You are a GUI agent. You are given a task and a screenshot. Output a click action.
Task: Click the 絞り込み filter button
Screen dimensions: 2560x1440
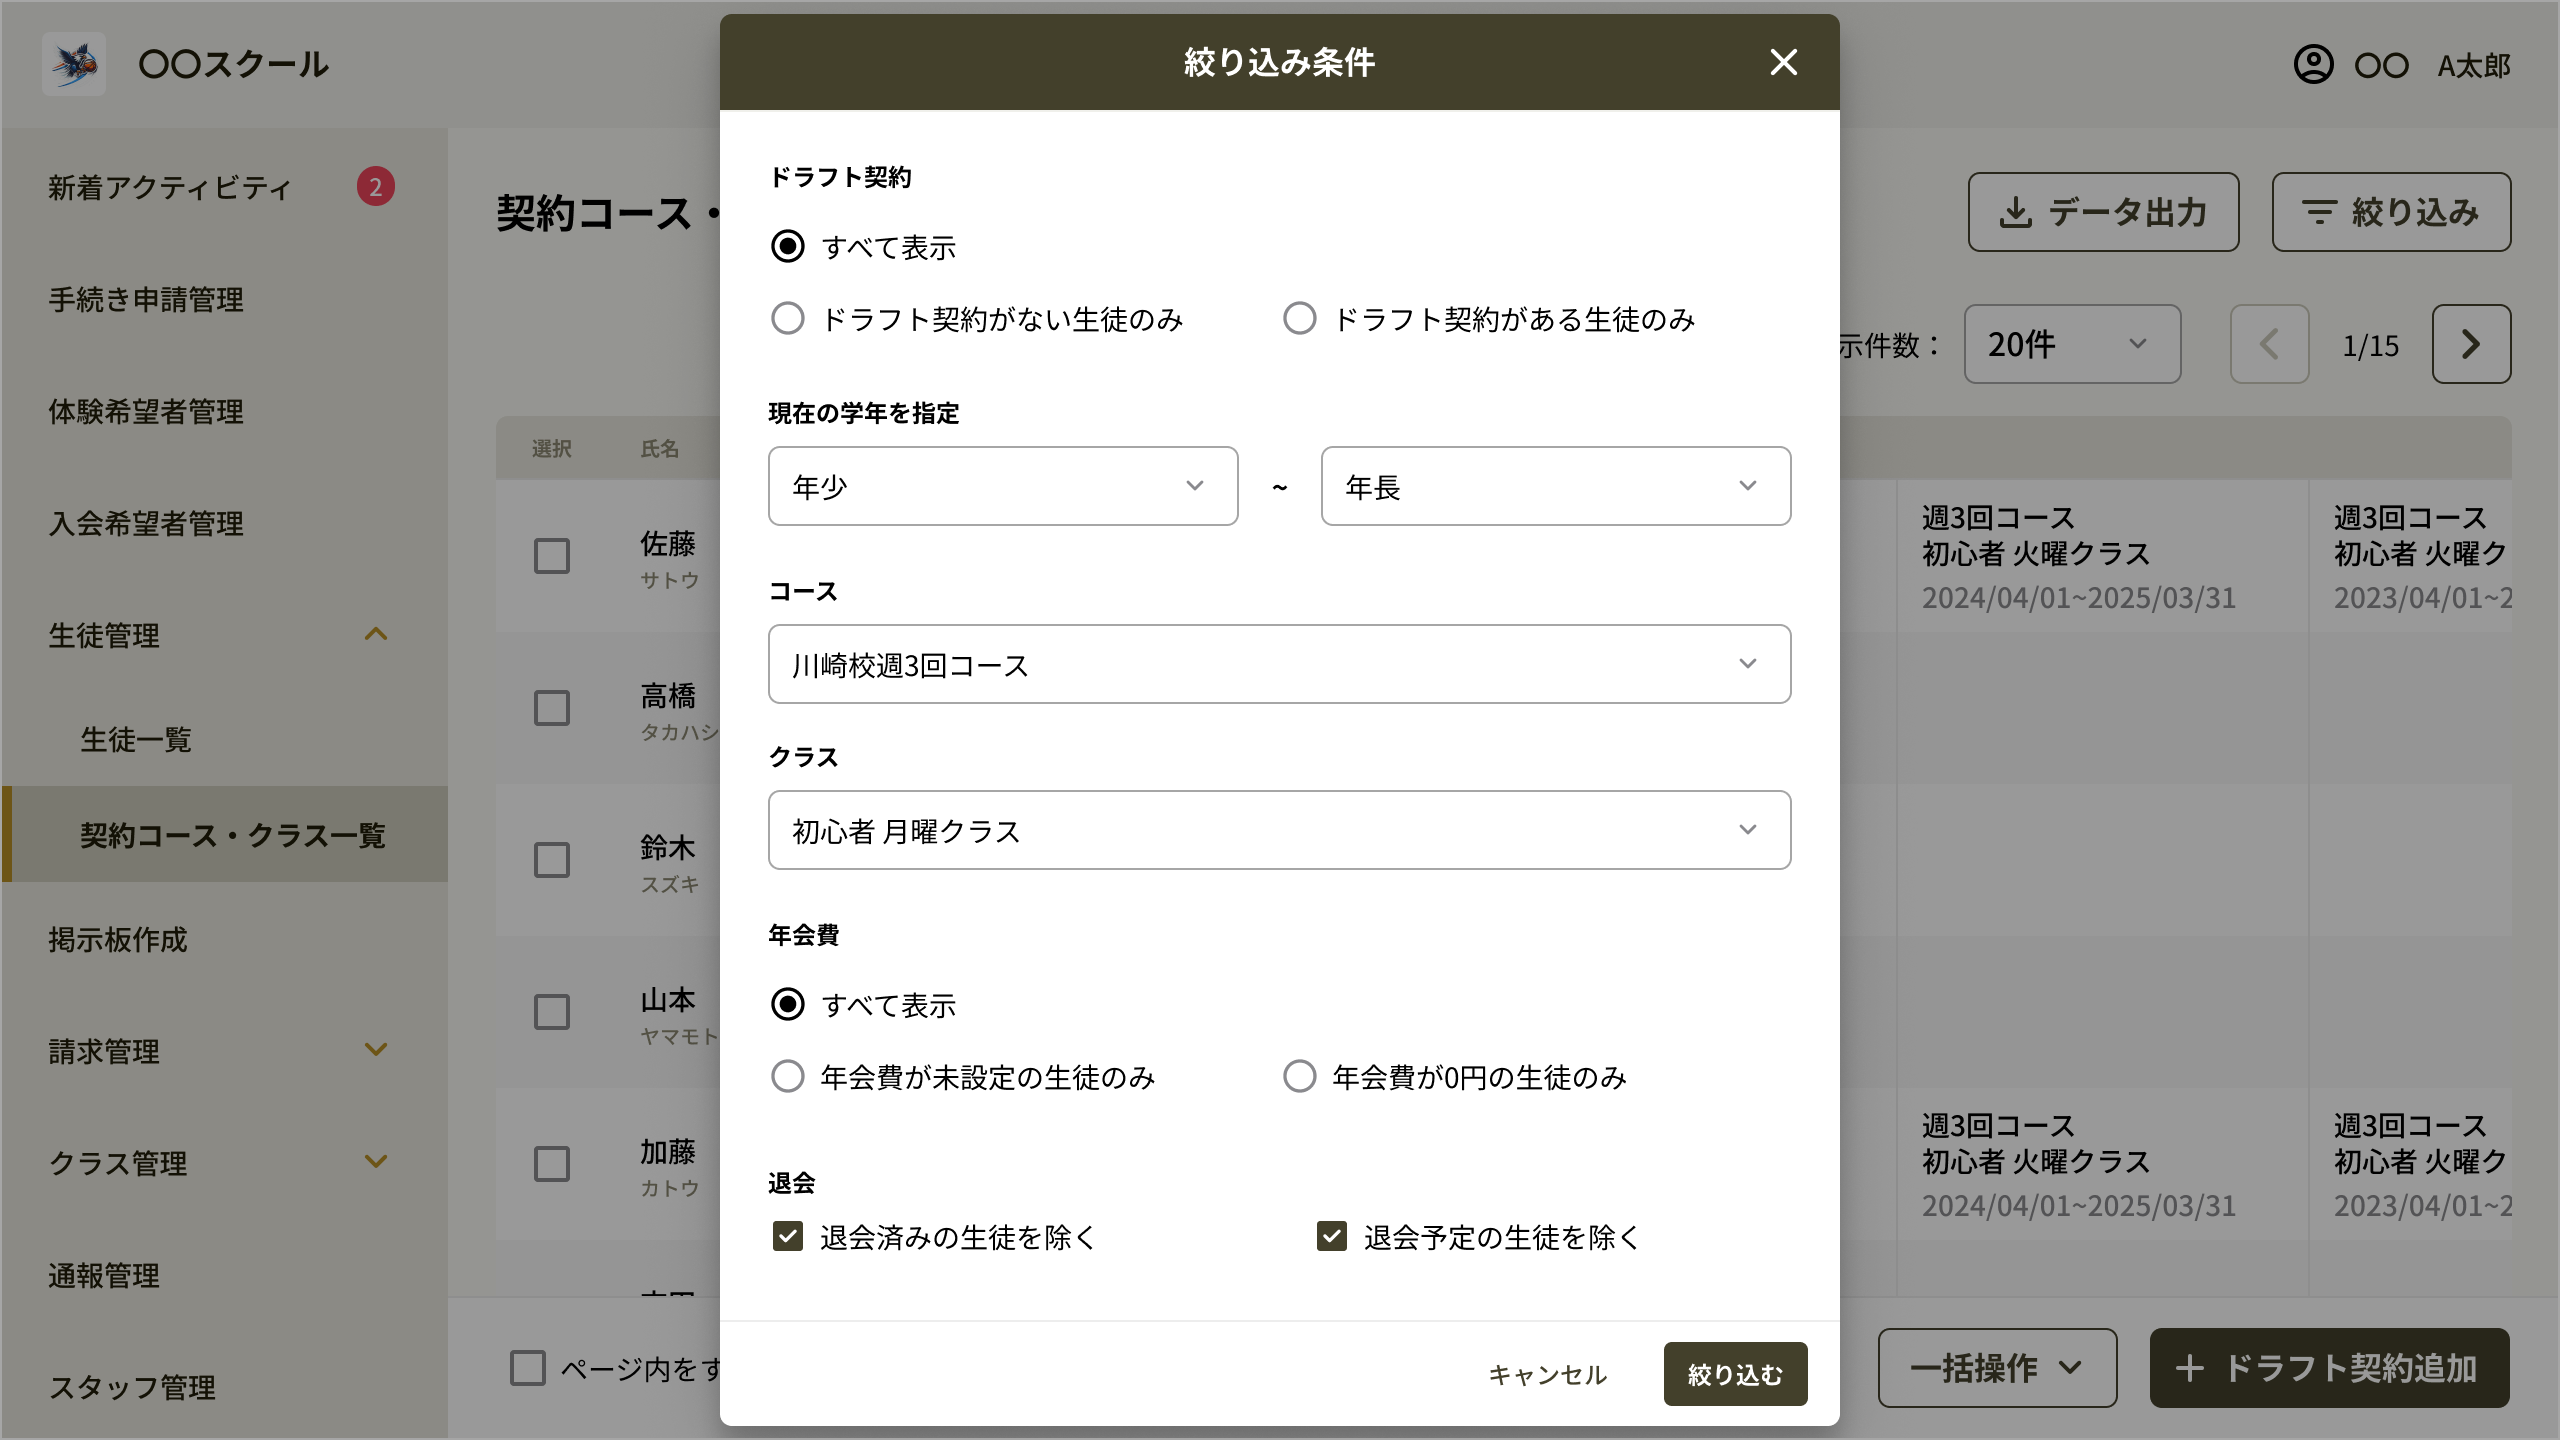click(x=2391, y=212)
